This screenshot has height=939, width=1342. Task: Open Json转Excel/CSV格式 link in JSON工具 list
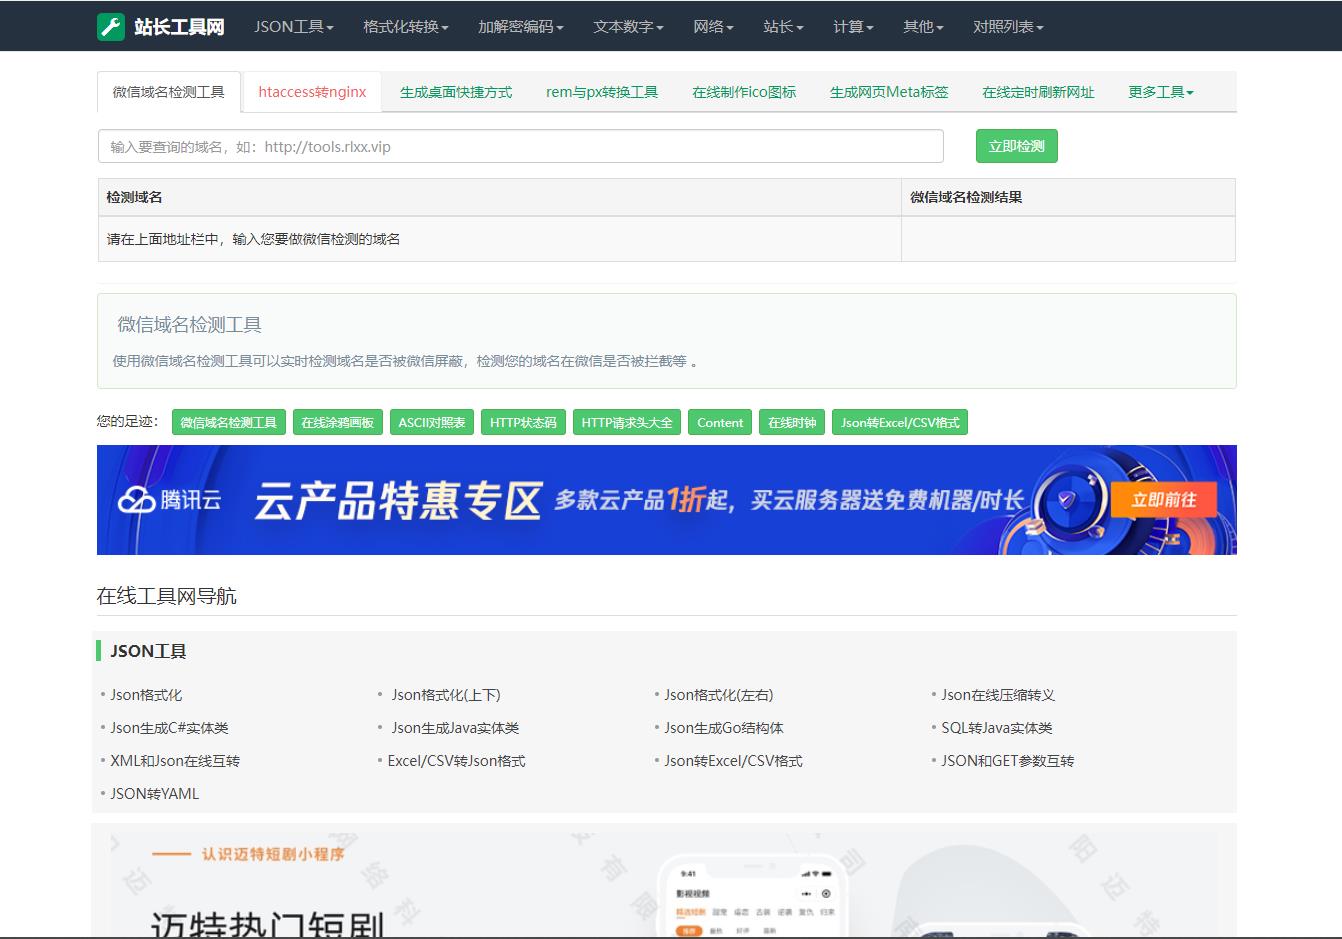(734, 761)
